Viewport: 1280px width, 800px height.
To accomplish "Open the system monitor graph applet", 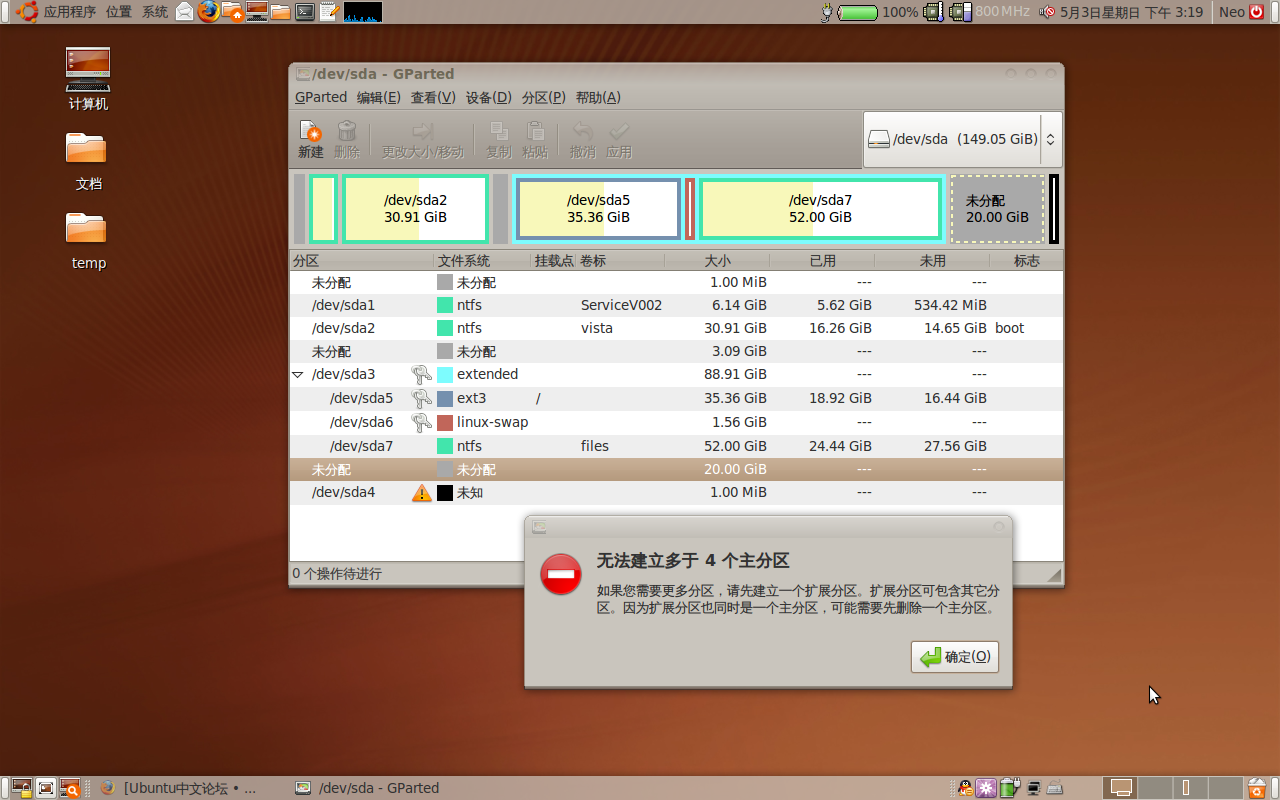I will coord(362,12).
